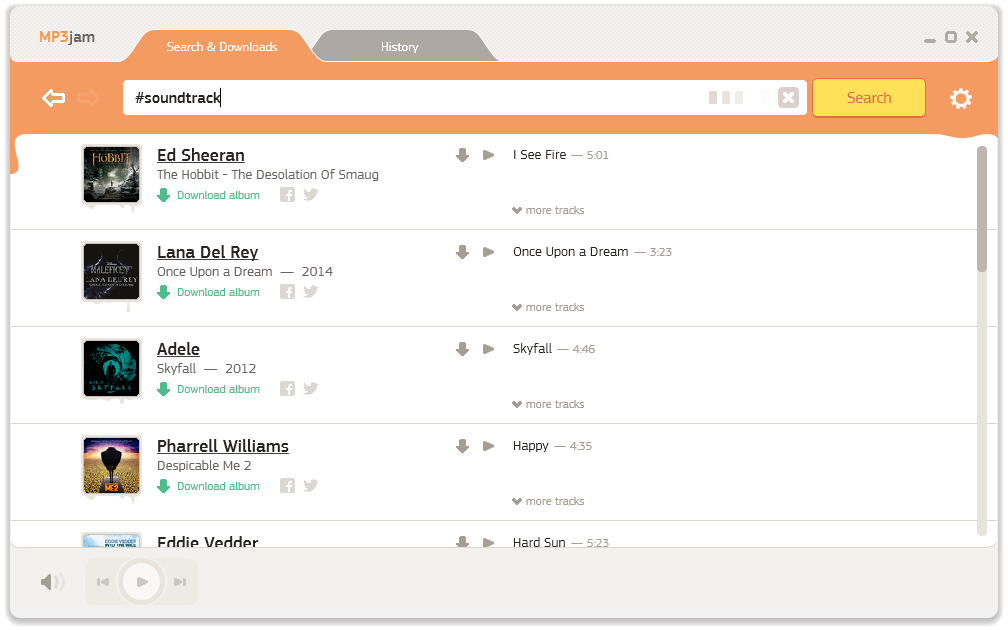This screenshot has height=630, width=1008.
Task: Open the History tab
Action: (x=400, y=46)
